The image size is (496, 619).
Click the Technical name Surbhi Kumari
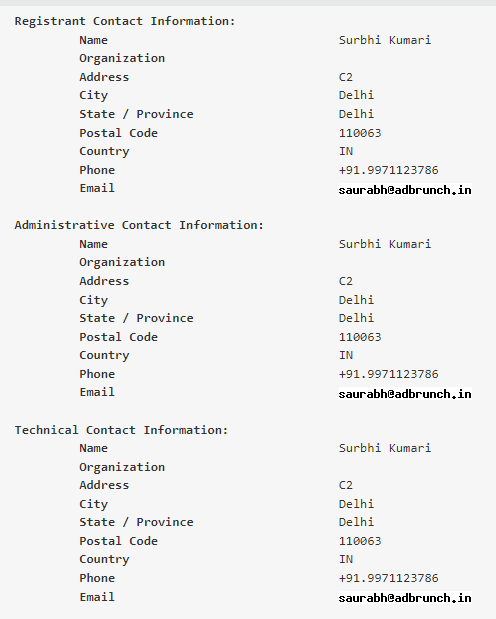[x=385, y=448]
